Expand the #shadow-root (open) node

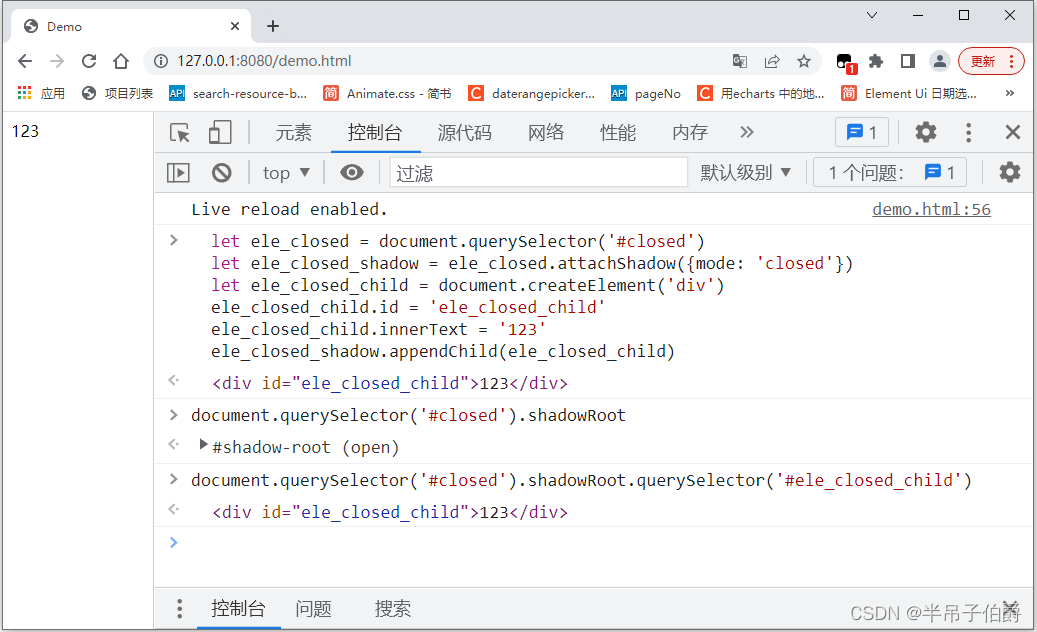(x=204, y=447)
